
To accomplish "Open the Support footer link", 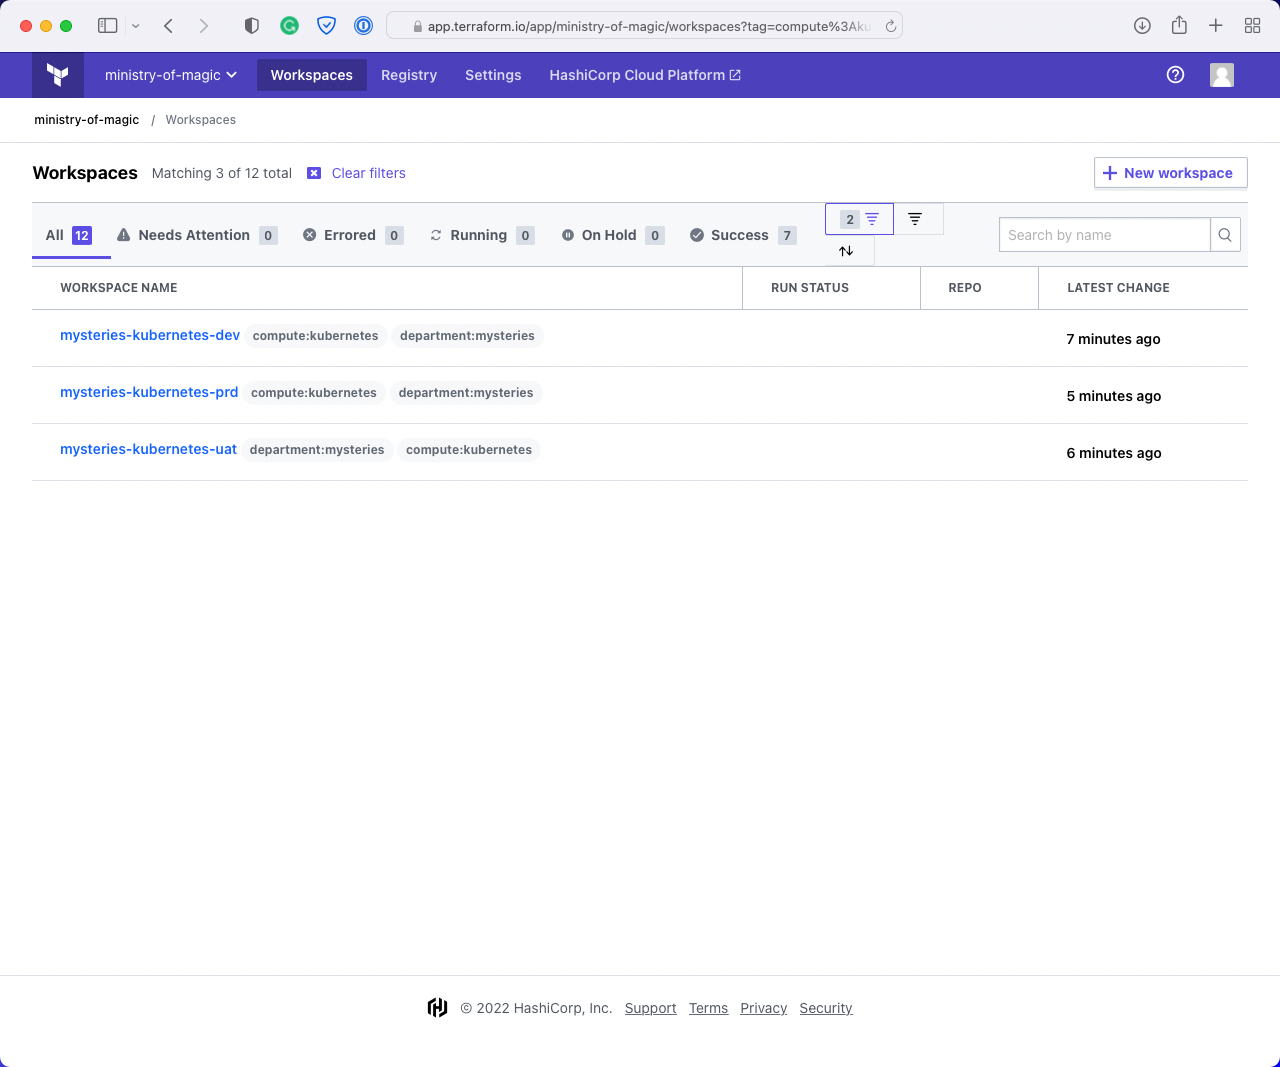I will point(651,1008).
